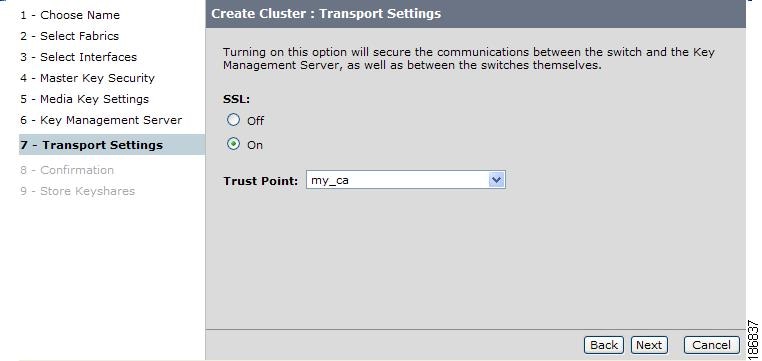Select step 6 - Key Management Server
Image resolution: width=762 pixels, height=361 pixels.
tap(101, 120)
